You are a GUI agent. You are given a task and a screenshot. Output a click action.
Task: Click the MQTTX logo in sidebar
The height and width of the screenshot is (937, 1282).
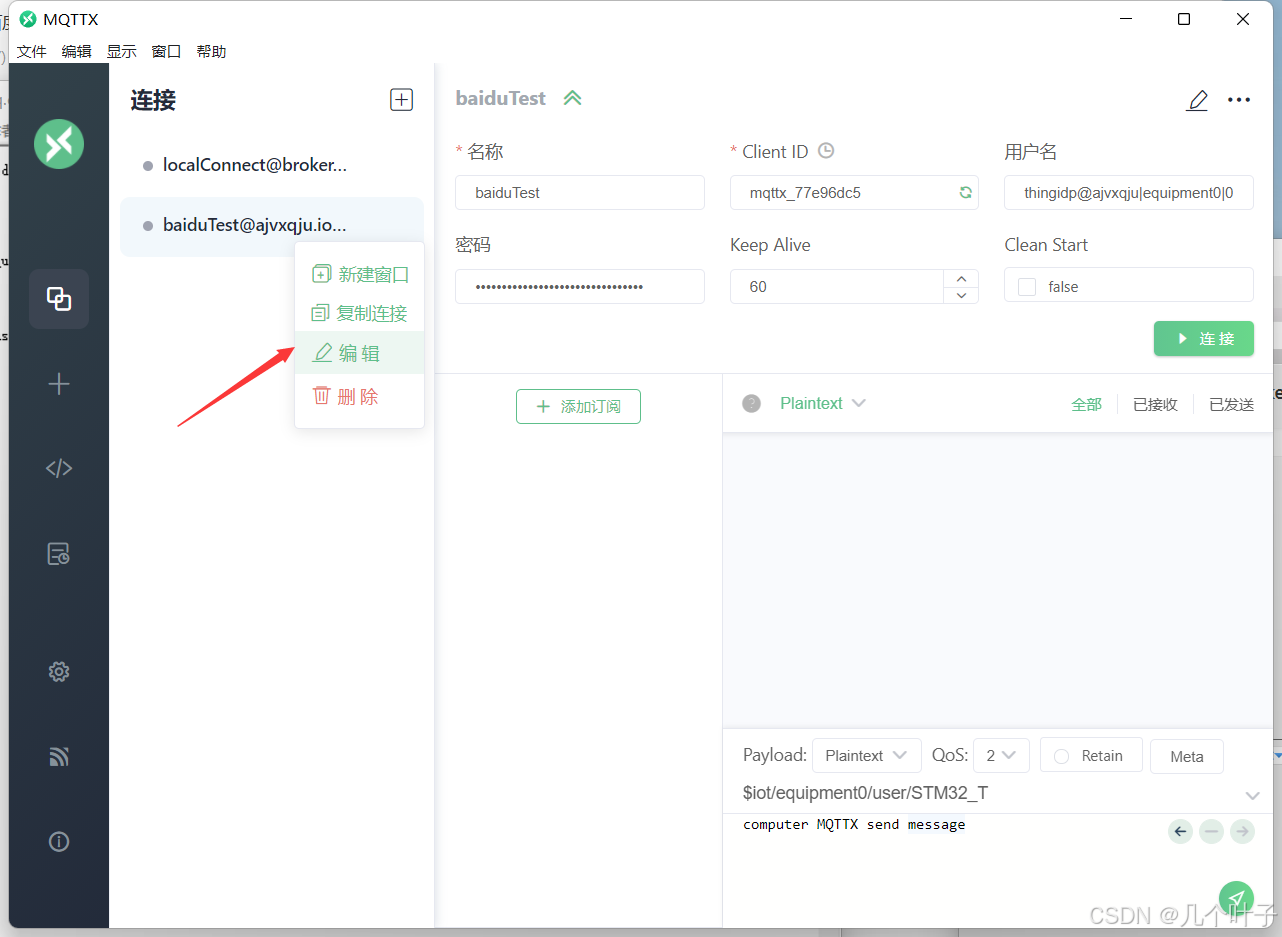click(x=59, y=144)
